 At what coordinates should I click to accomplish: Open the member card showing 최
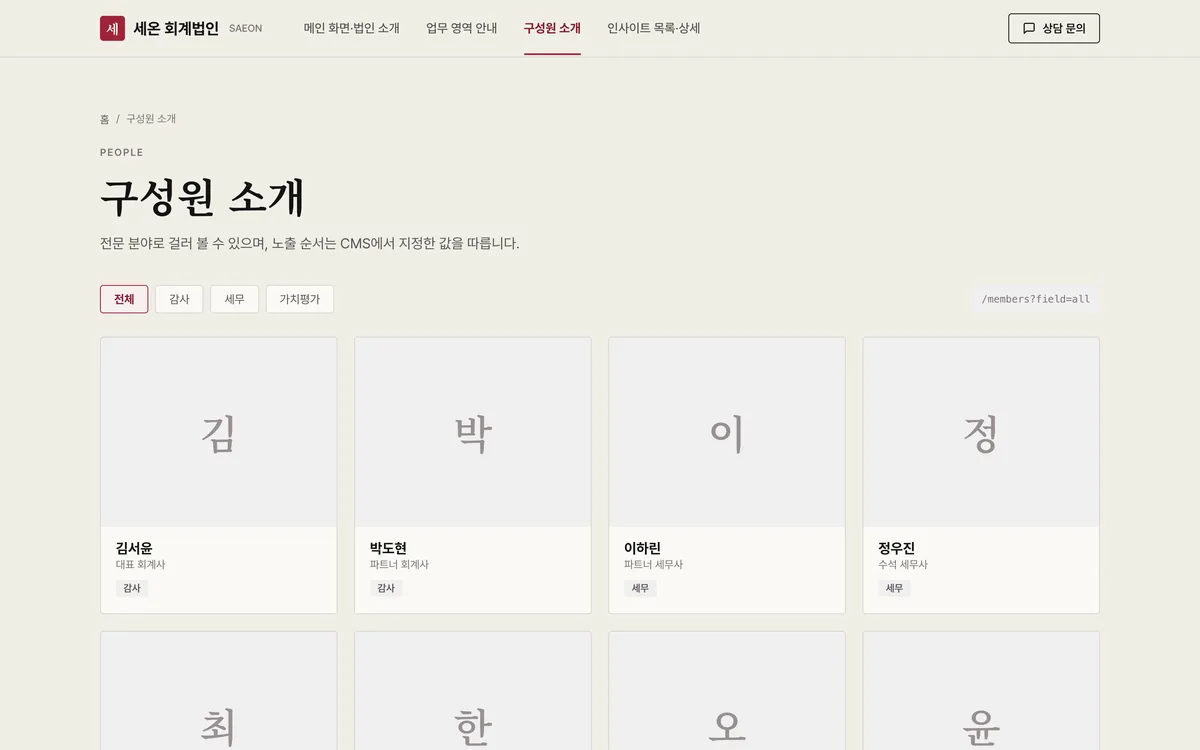click(x=219, y=691)
